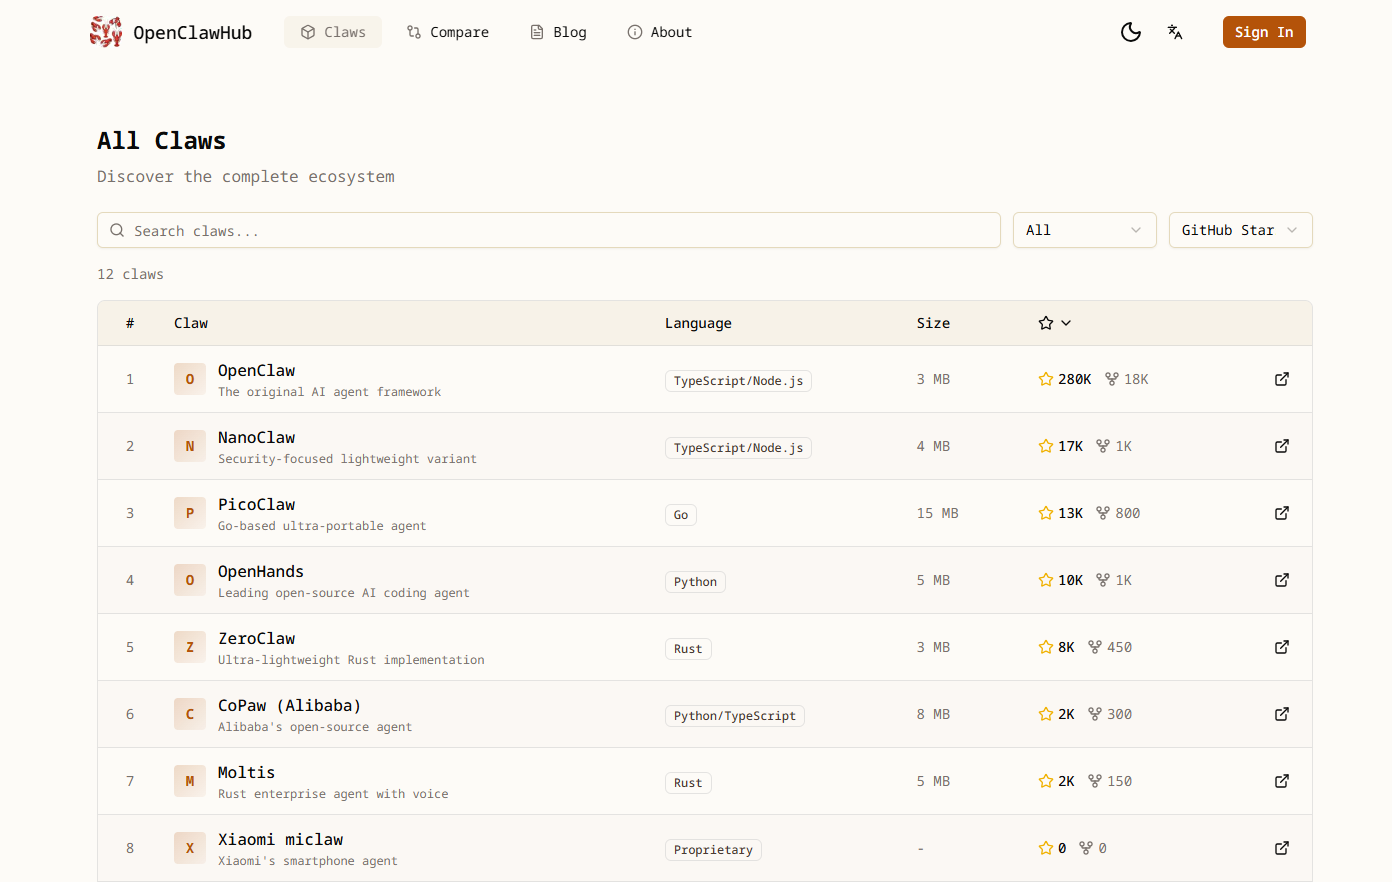Open the external link for Moltis
1392x882 pixels.
point(1282,781)
